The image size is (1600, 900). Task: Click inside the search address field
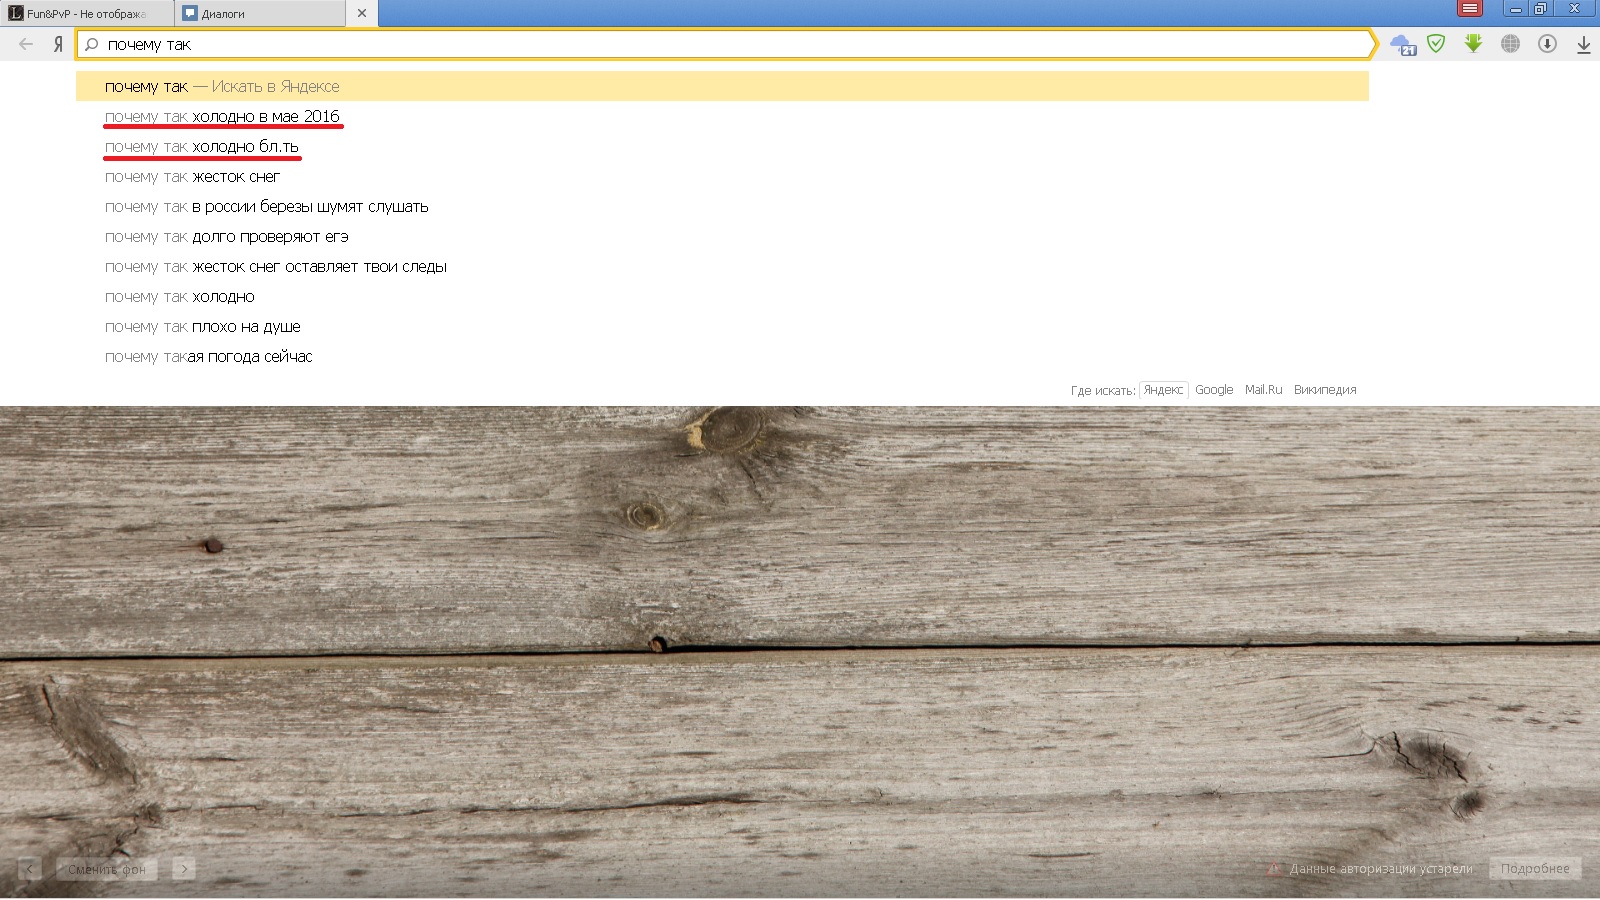pyautogui.click(x=700, y=45)
